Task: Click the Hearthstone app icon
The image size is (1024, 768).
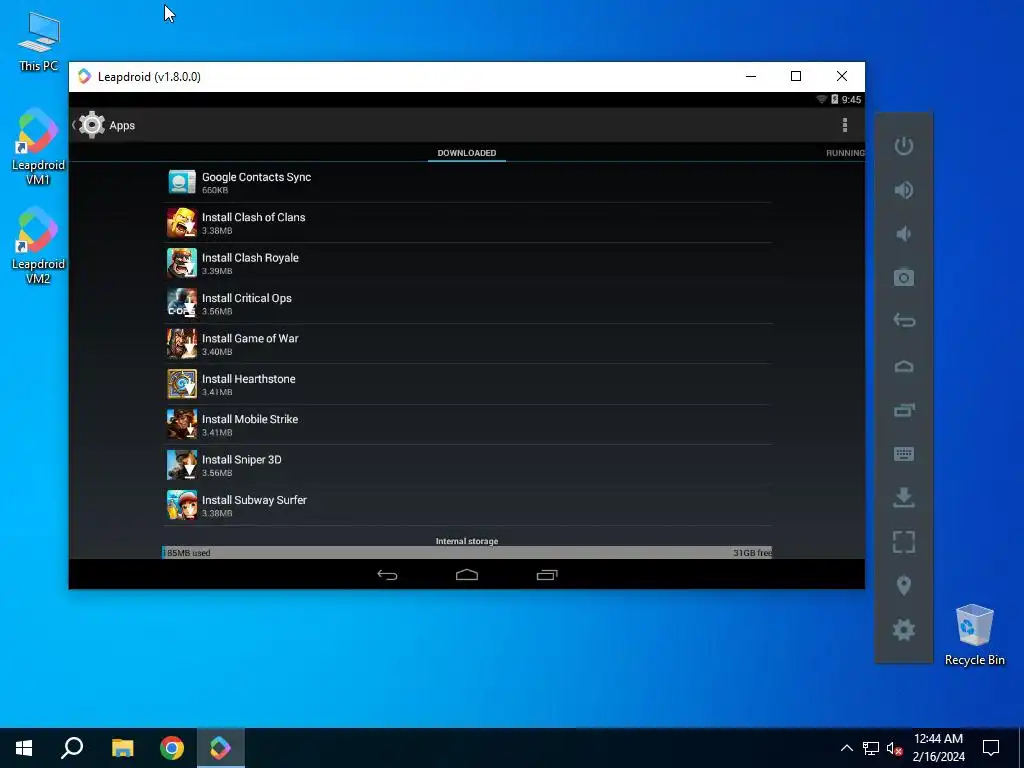Action: point(182,385)
